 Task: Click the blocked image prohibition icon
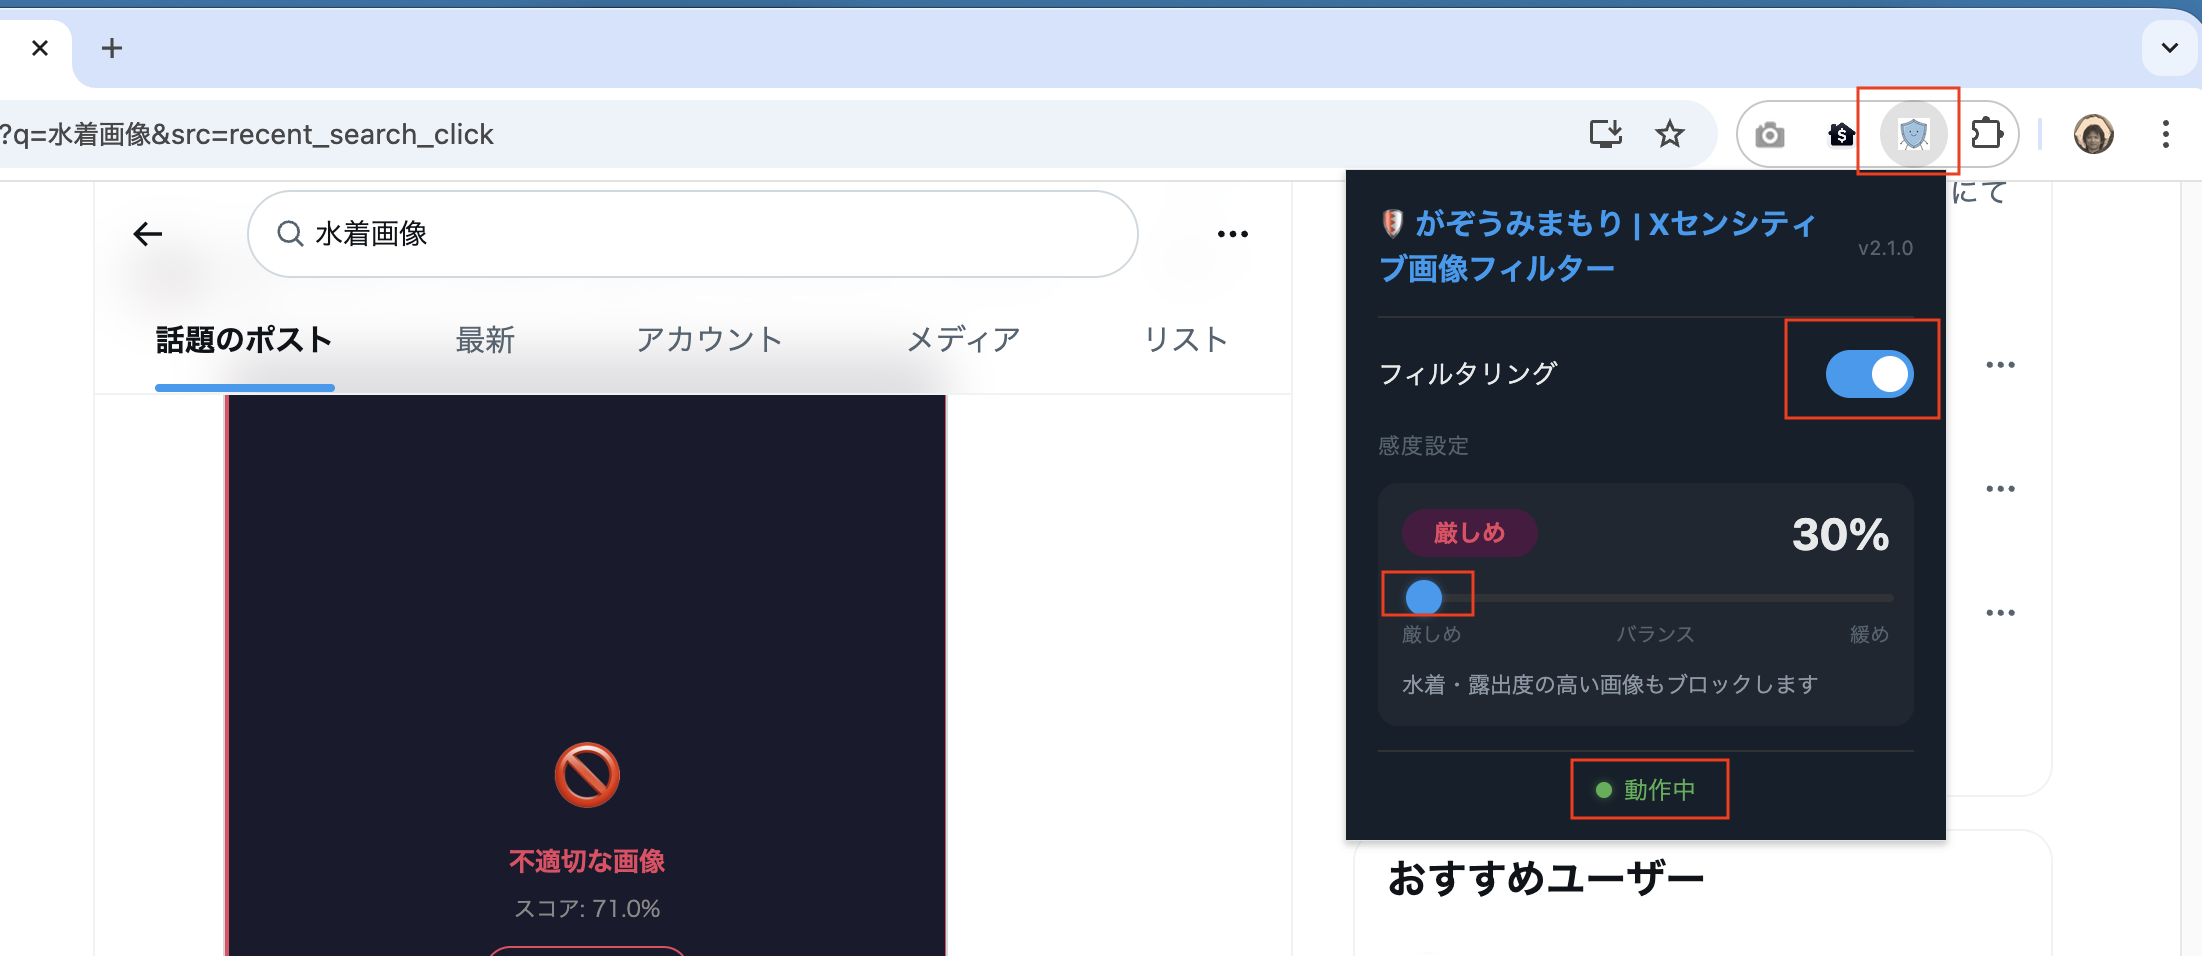coord(587,775)
